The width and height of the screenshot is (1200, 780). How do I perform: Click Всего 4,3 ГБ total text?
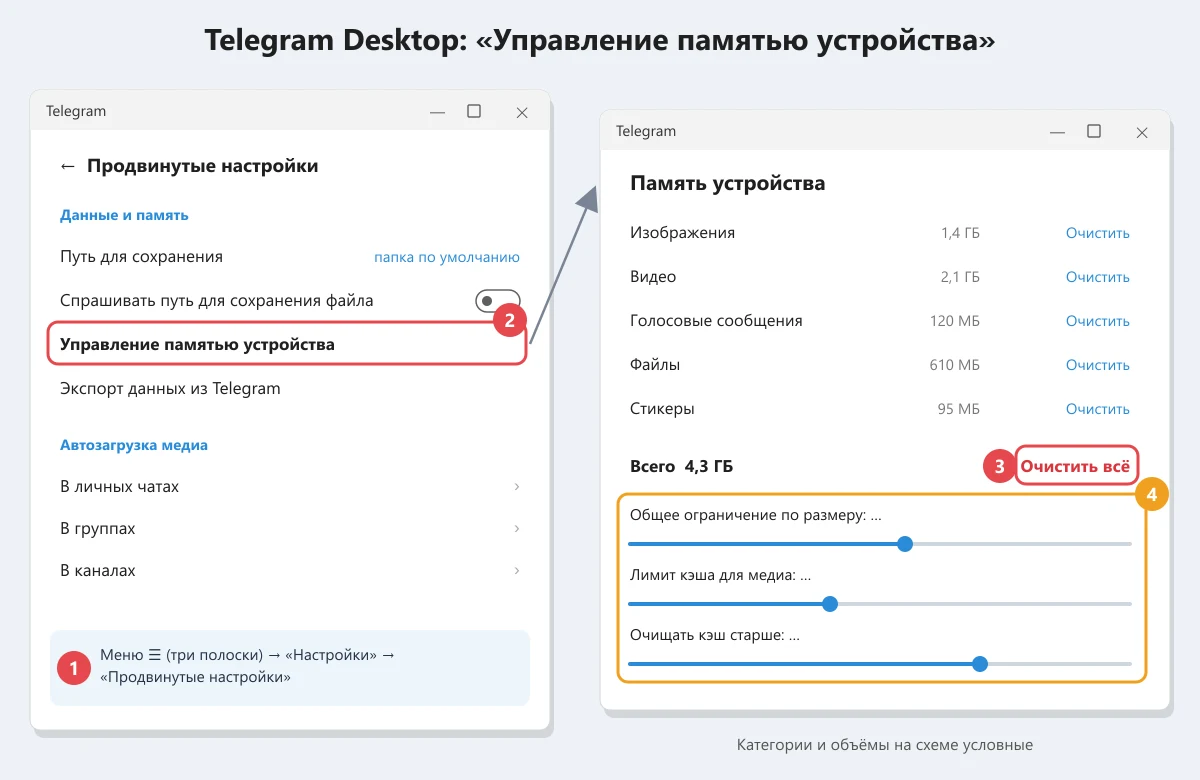coord(681,466)
